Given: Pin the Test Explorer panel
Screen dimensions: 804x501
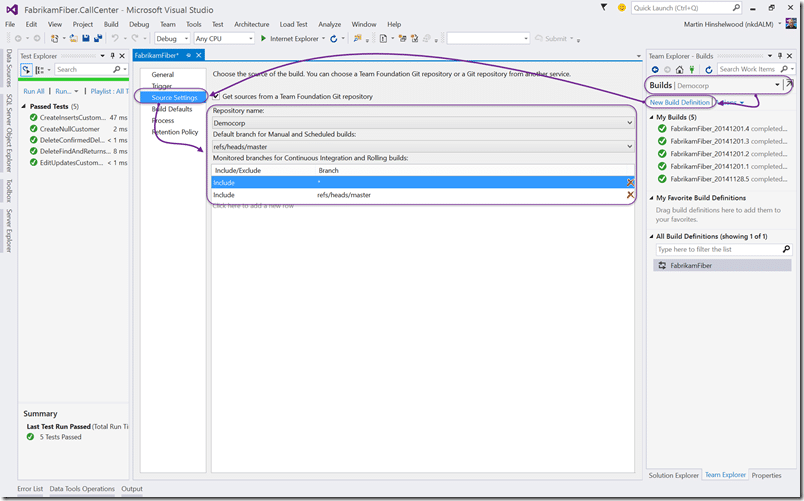Looking at the screenshot, I should (x=113, y=55).
